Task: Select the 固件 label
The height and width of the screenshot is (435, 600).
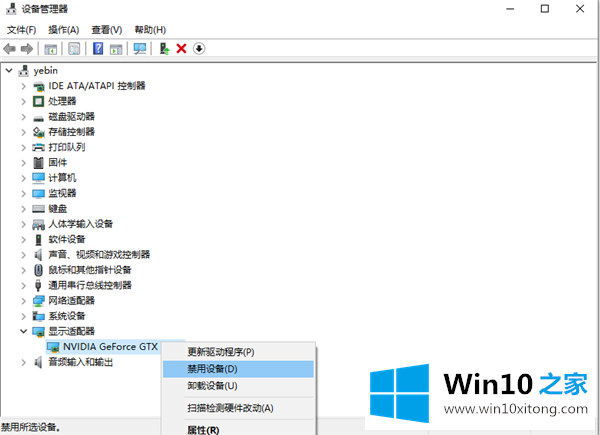Action: tap(58, 163)
